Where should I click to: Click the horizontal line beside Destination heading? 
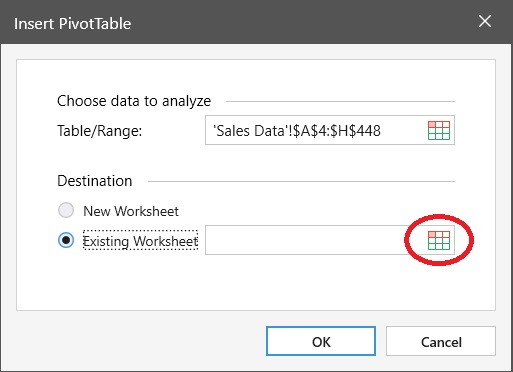click(x=301, y=181)
